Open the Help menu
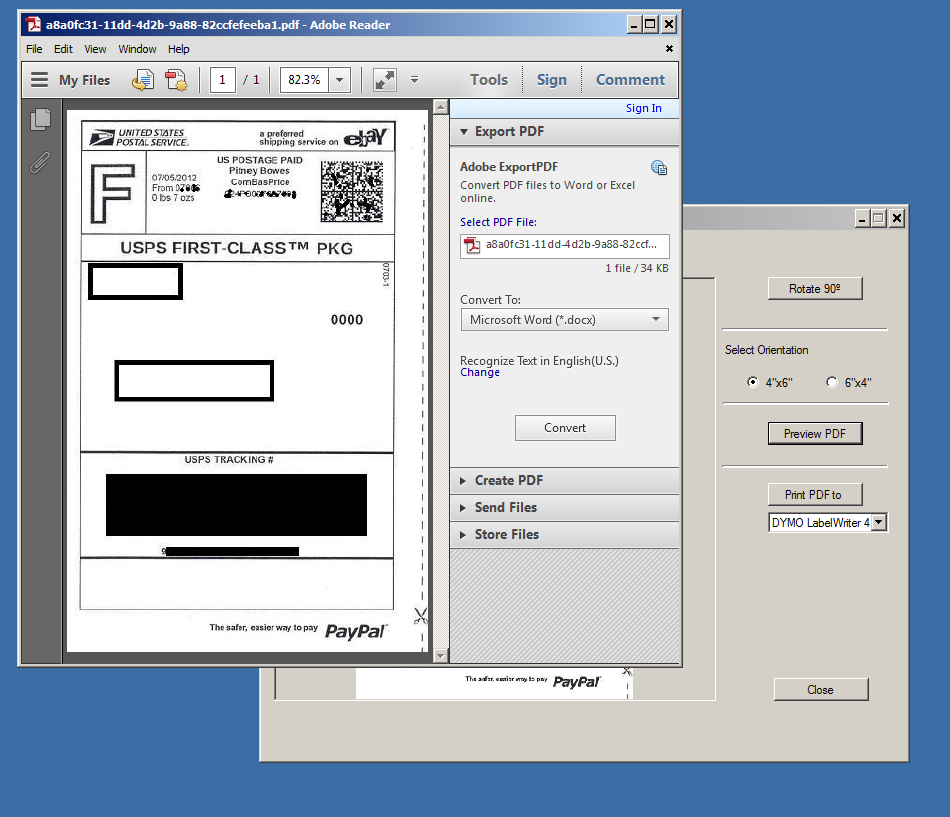 point(179,49)
